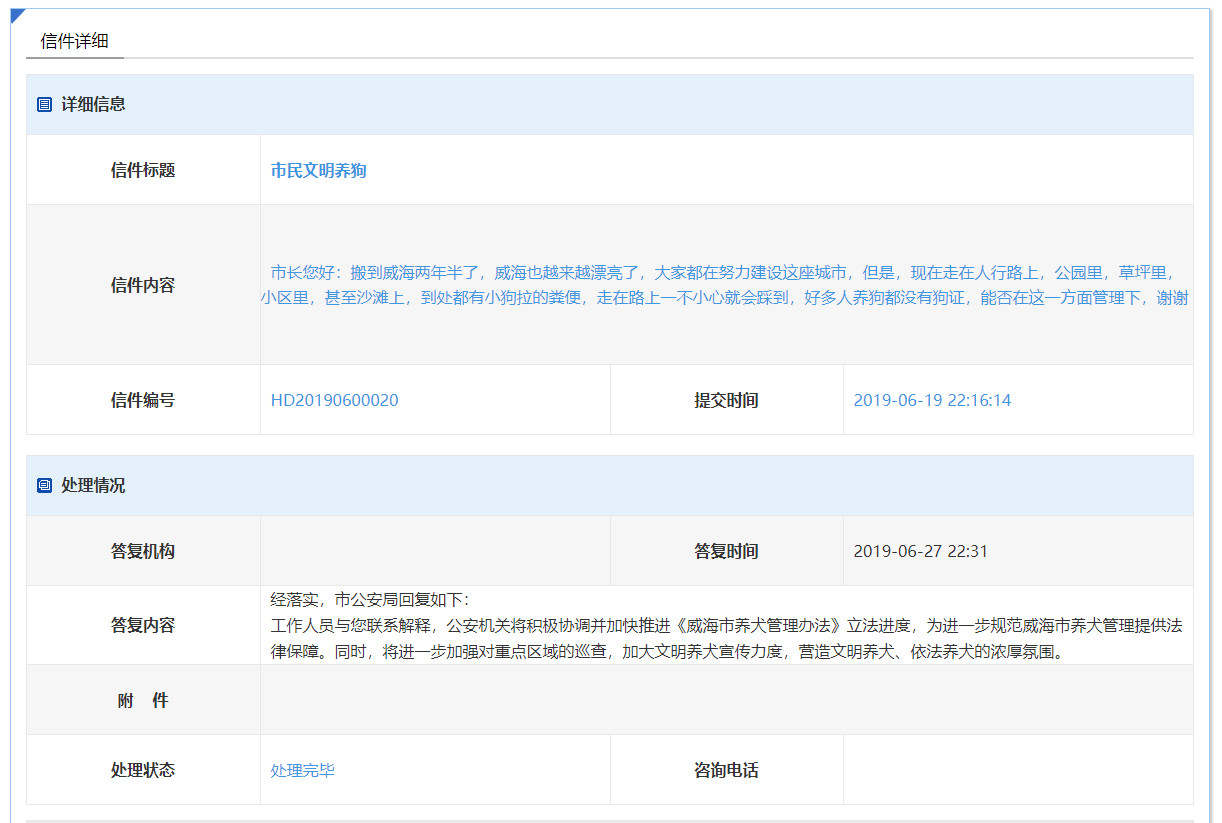This screenshot has width=1222, height=823.
Task: Select the 处理完毕 status link
Action: coord(302,770)
